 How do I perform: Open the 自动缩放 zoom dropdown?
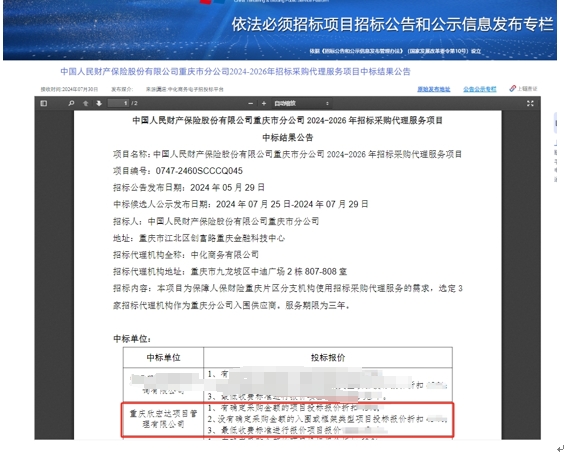pyautogui.click(x=301, y=104)
